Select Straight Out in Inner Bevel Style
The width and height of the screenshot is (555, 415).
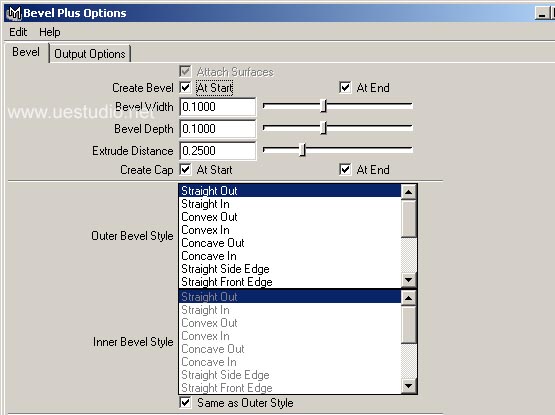[x=290, y=297]
